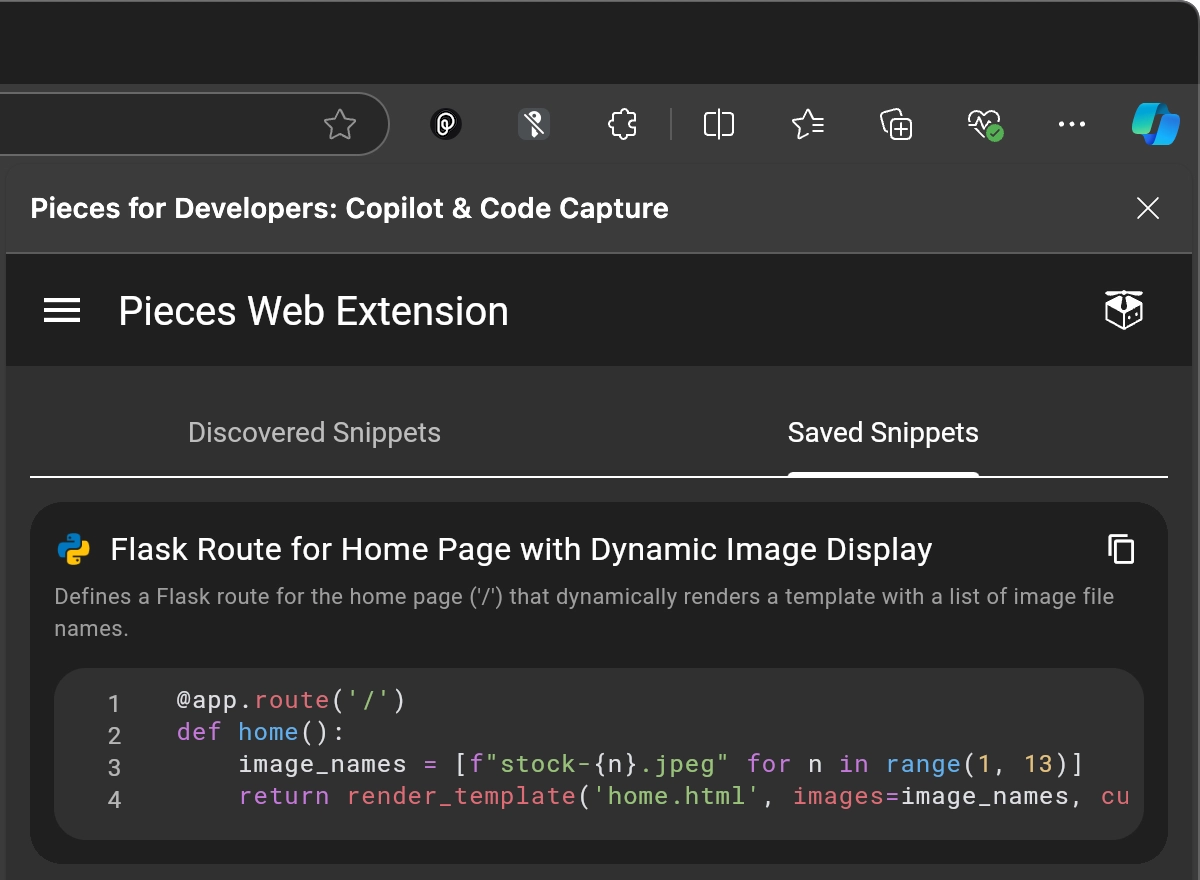The width and height of the screenshot is (1200, 880).
Task: Select the Saved Snippets tab
Action: click(883, 432)
